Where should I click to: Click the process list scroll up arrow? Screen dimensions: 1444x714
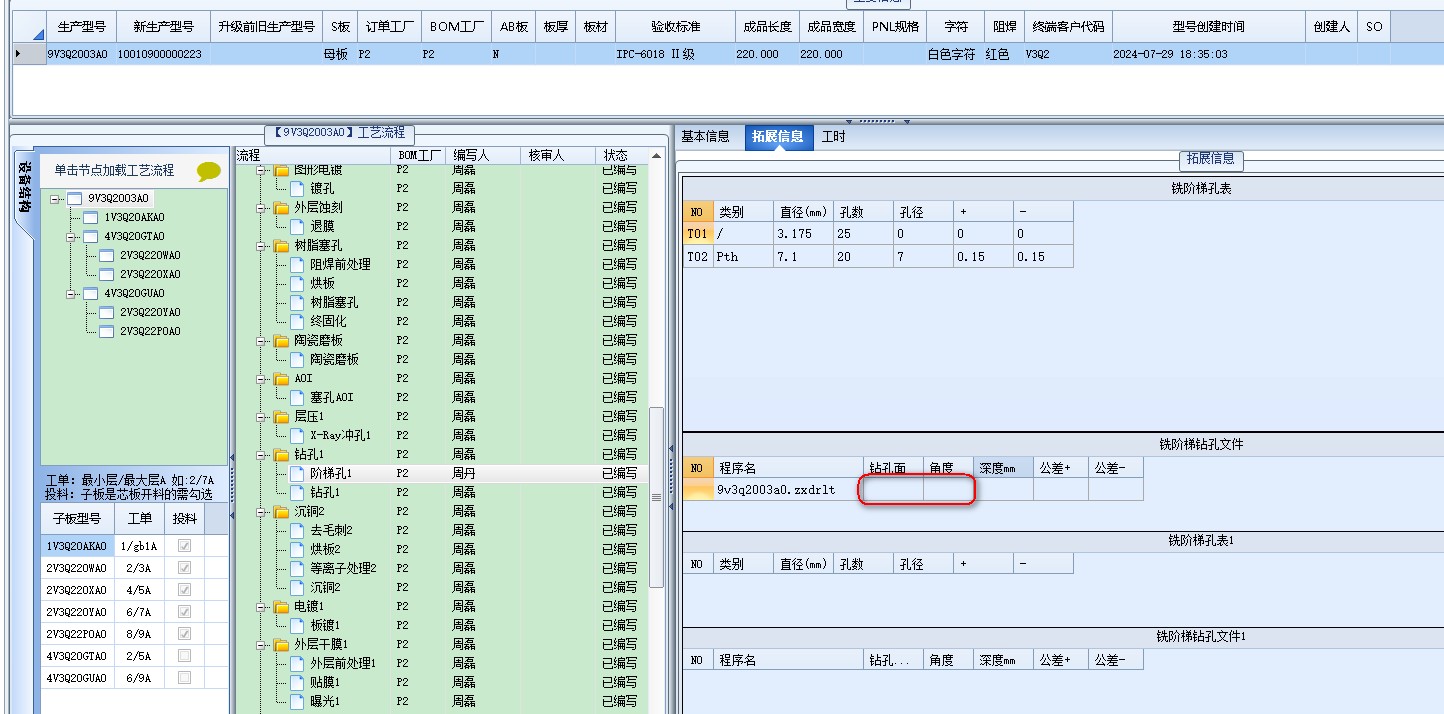pos(656,156)
